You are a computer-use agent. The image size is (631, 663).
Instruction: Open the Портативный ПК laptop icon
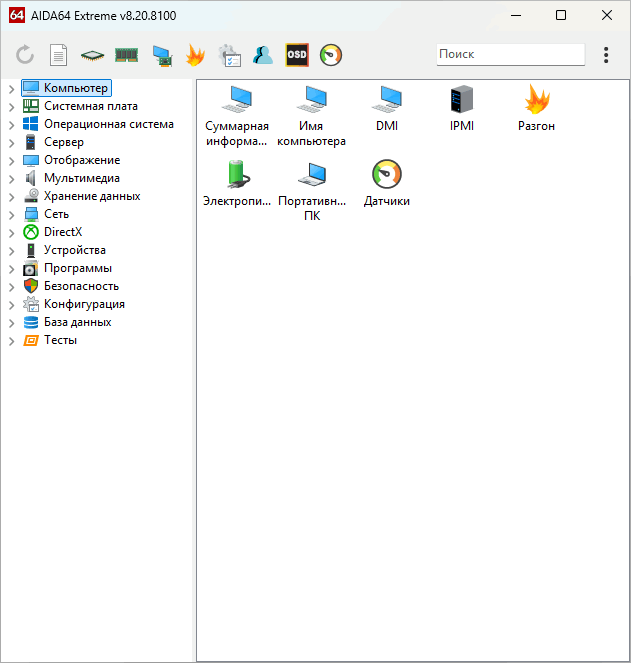tap(312, 175)
